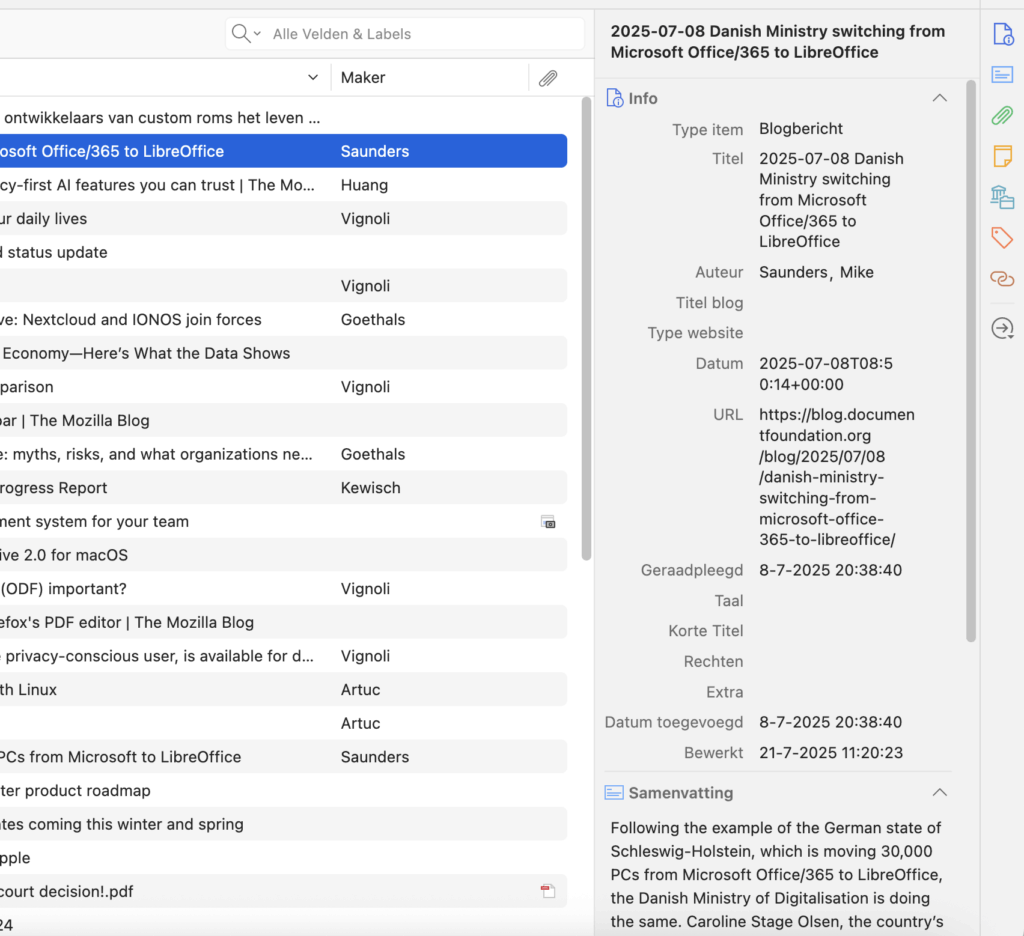Select the 'PCs from Microsoft to LibreOffice' row
Viewport: 1024px width, 936px height.
coord(283,757)
